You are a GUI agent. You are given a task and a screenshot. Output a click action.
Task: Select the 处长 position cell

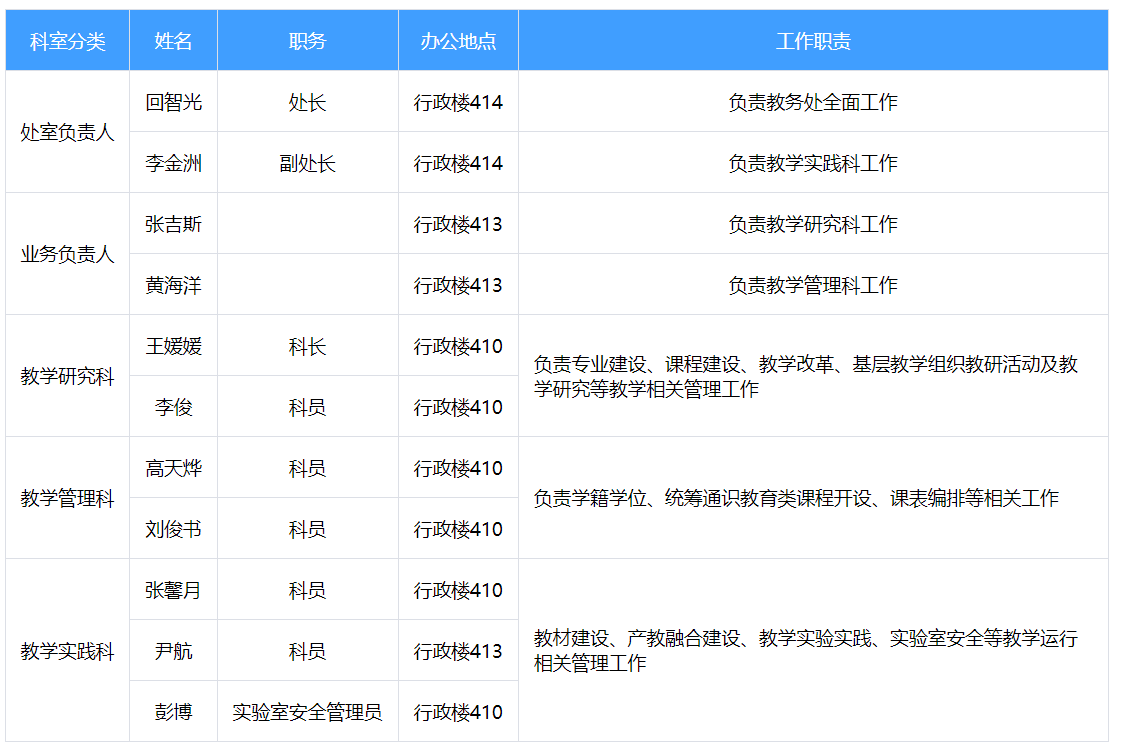click(307, 102)
